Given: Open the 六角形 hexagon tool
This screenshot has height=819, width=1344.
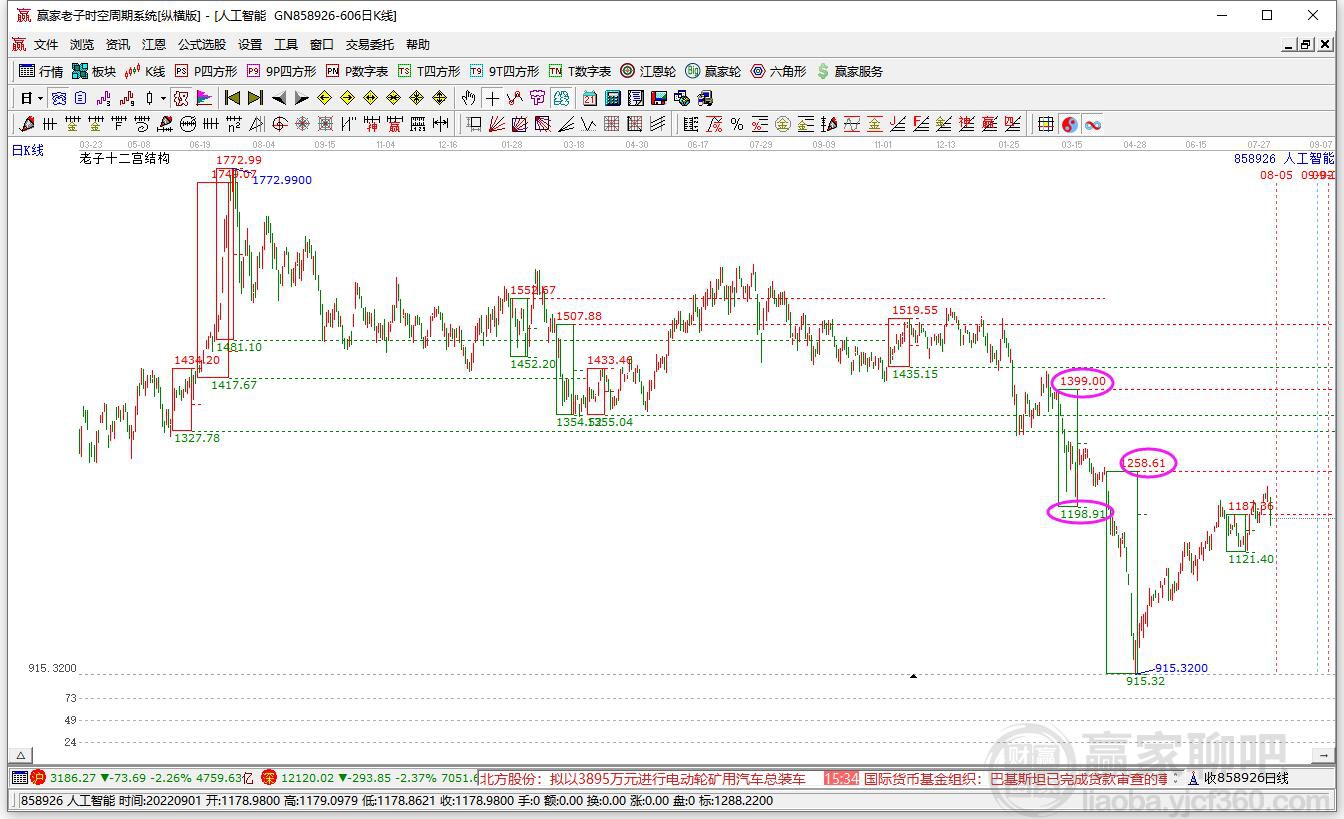Looking at the screenshot, I should tap(778, 71).
